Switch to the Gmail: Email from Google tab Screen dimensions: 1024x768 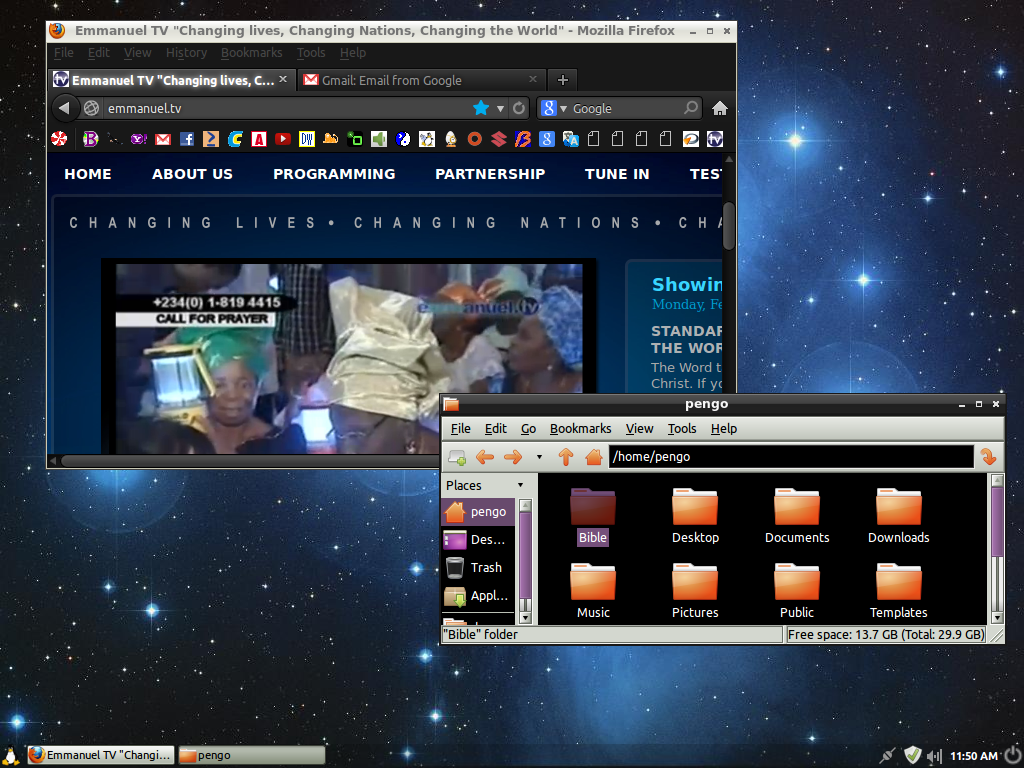[x=421, y=80]
